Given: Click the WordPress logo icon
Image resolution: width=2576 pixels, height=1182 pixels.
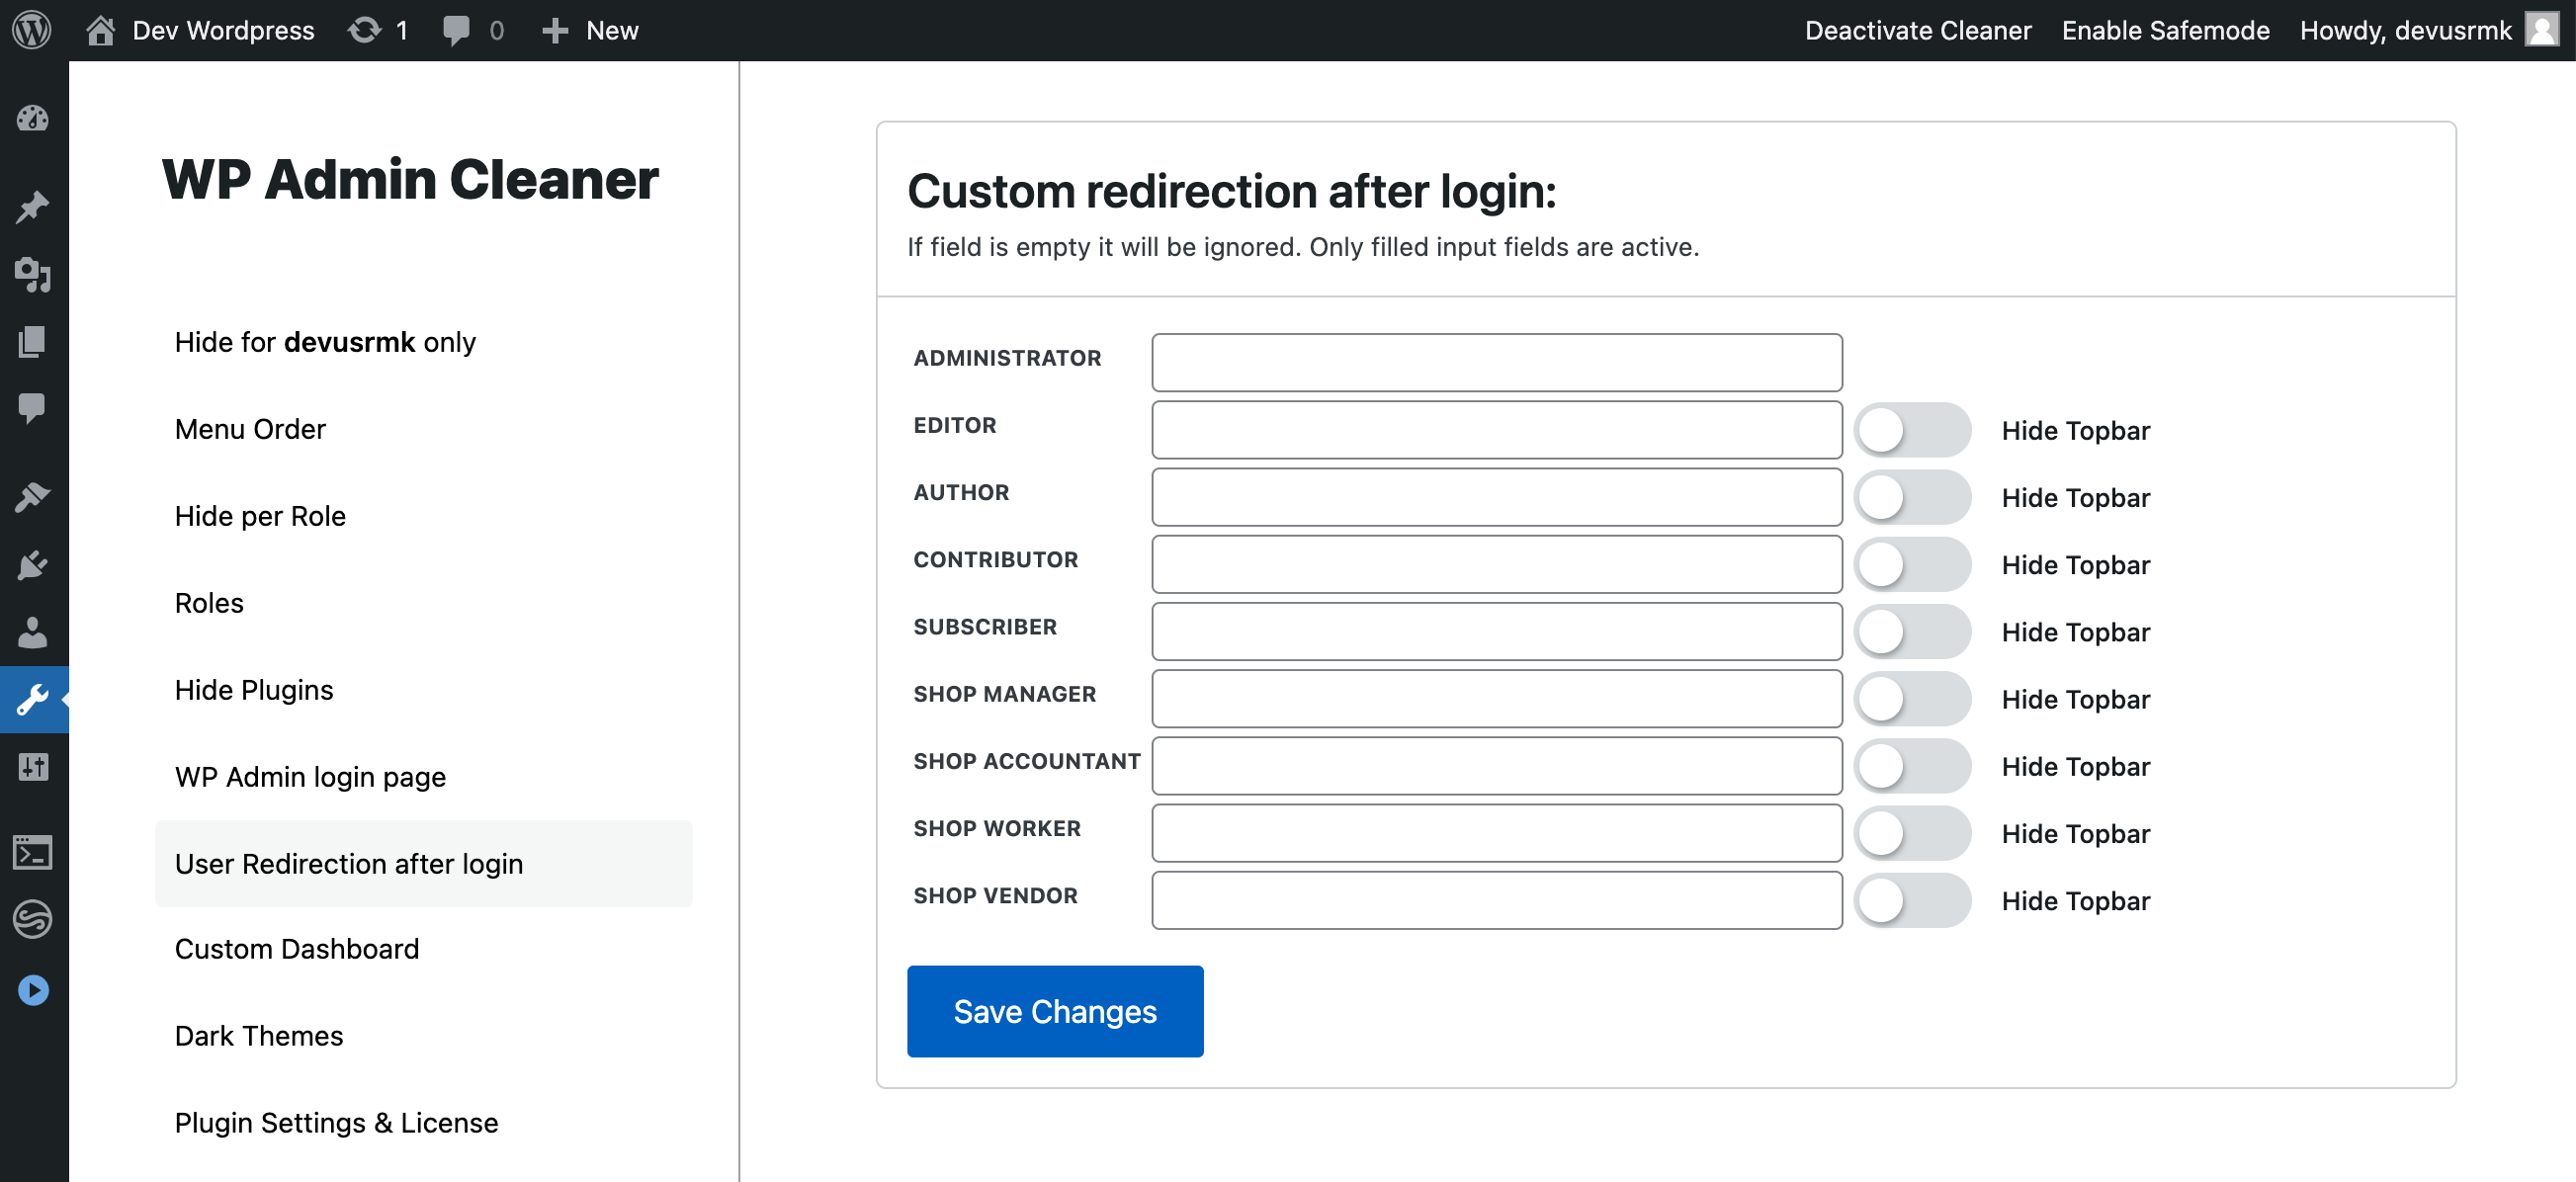Looking at the screenshot, I should (32, 30).
